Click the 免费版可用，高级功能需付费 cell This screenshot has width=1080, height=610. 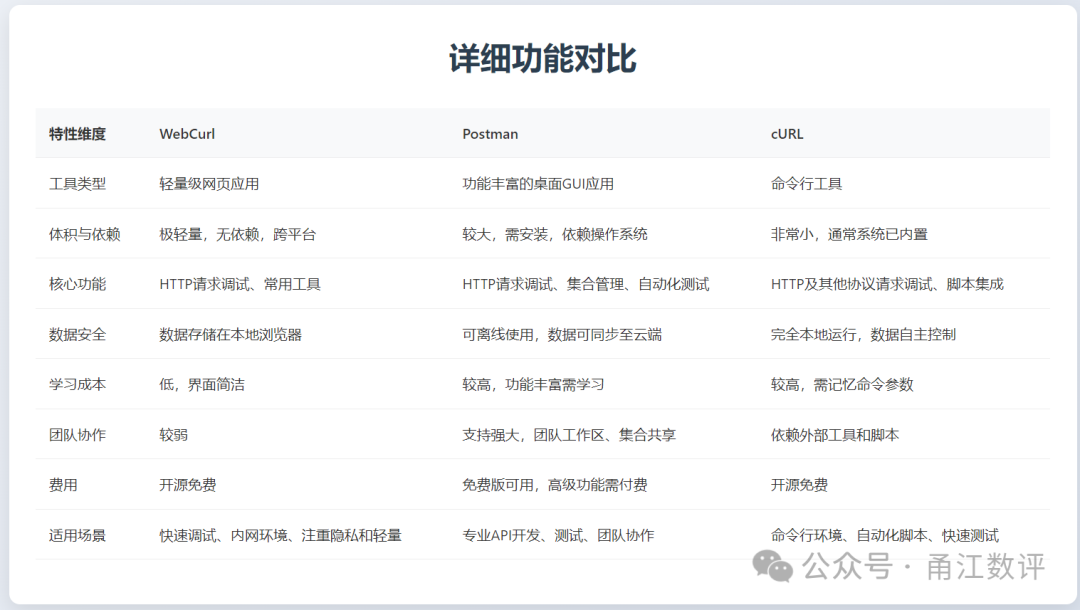click(554, 485)
